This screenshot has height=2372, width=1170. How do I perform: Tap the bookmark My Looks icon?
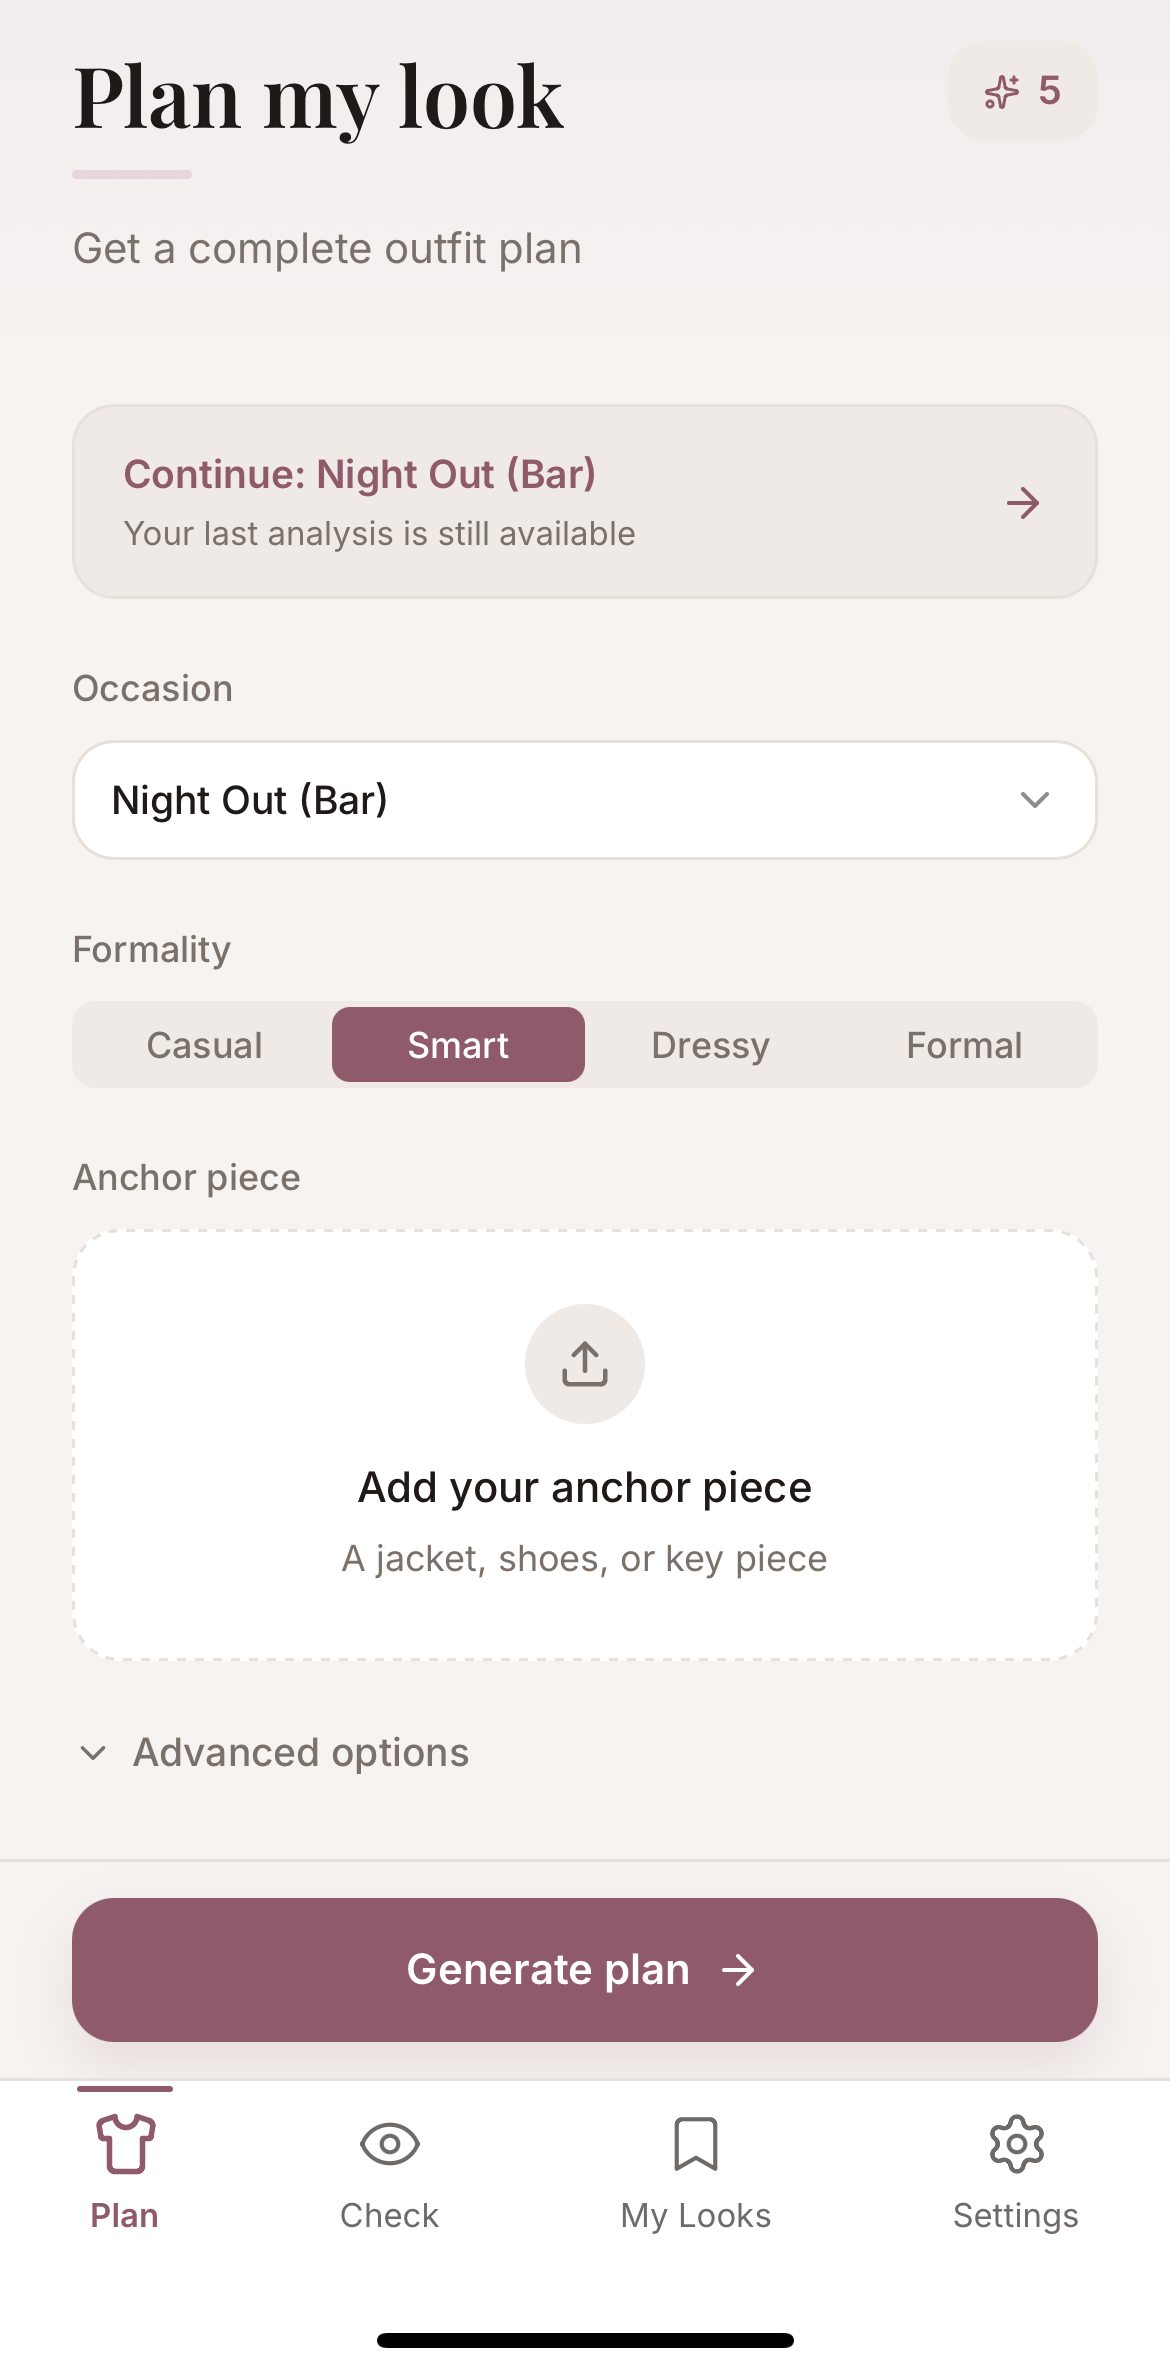pyautogui.click(x=696, y=2144)
